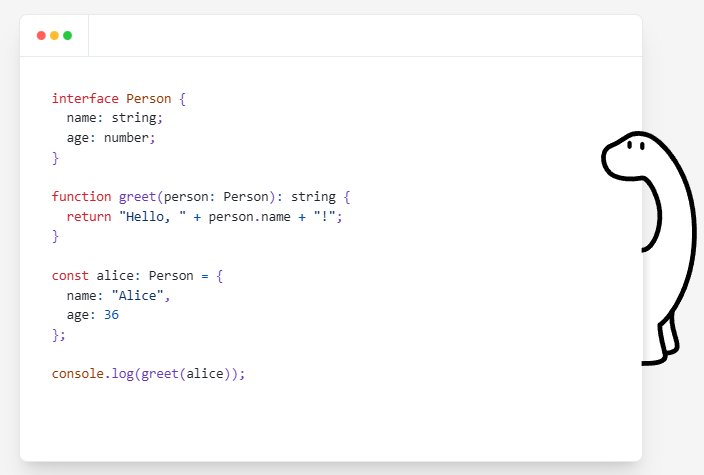Click the "alice" variable in the const declaration
The image size is (704, 475).
(114, 275)
